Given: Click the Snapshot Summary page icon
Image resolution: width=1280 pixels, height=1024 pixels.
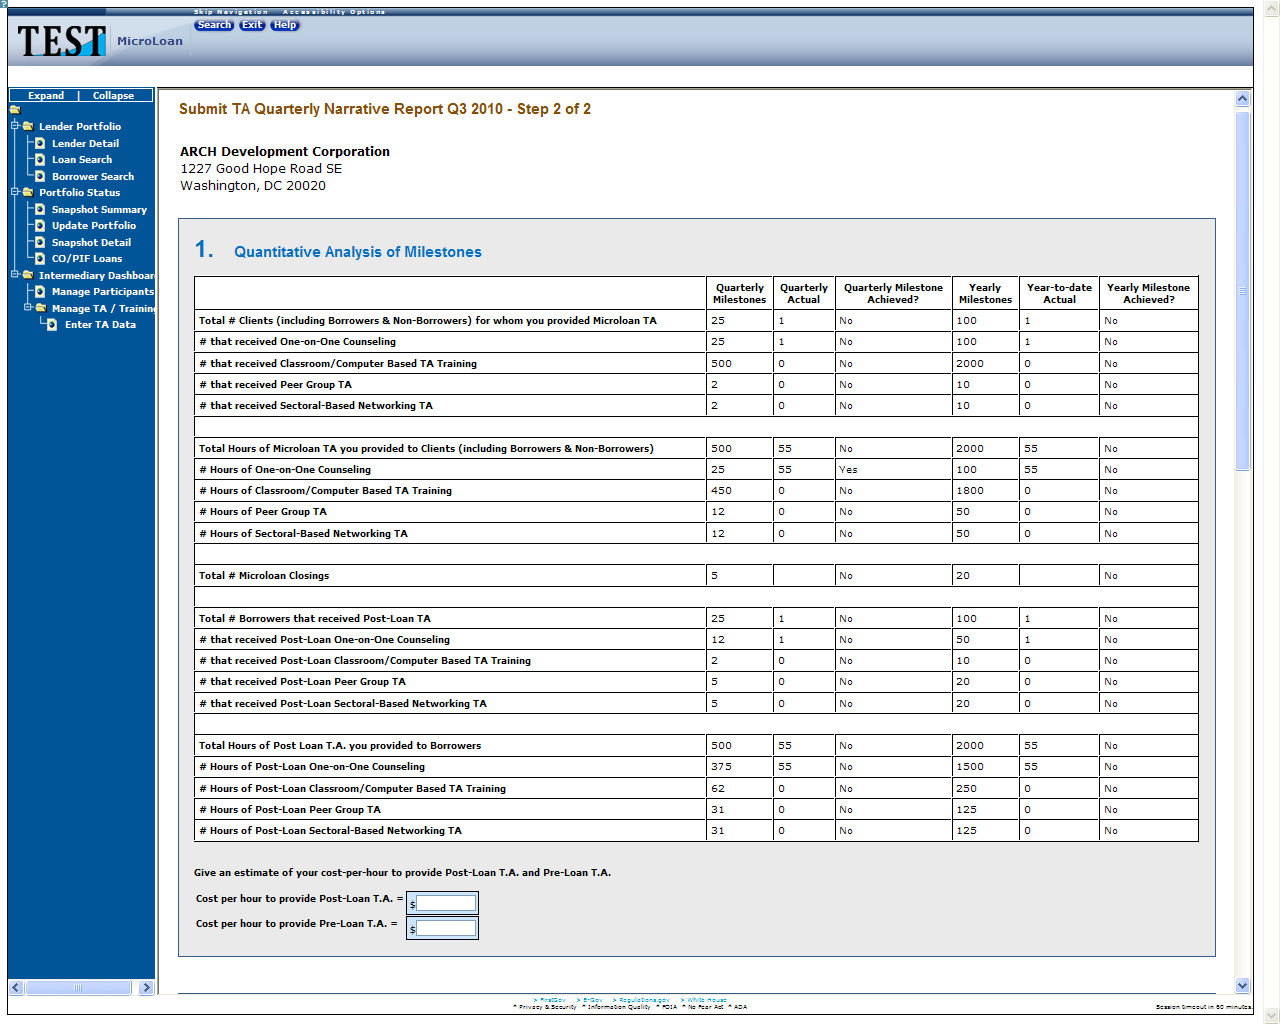Looking at the screenshot, I should tap(40, 209).
